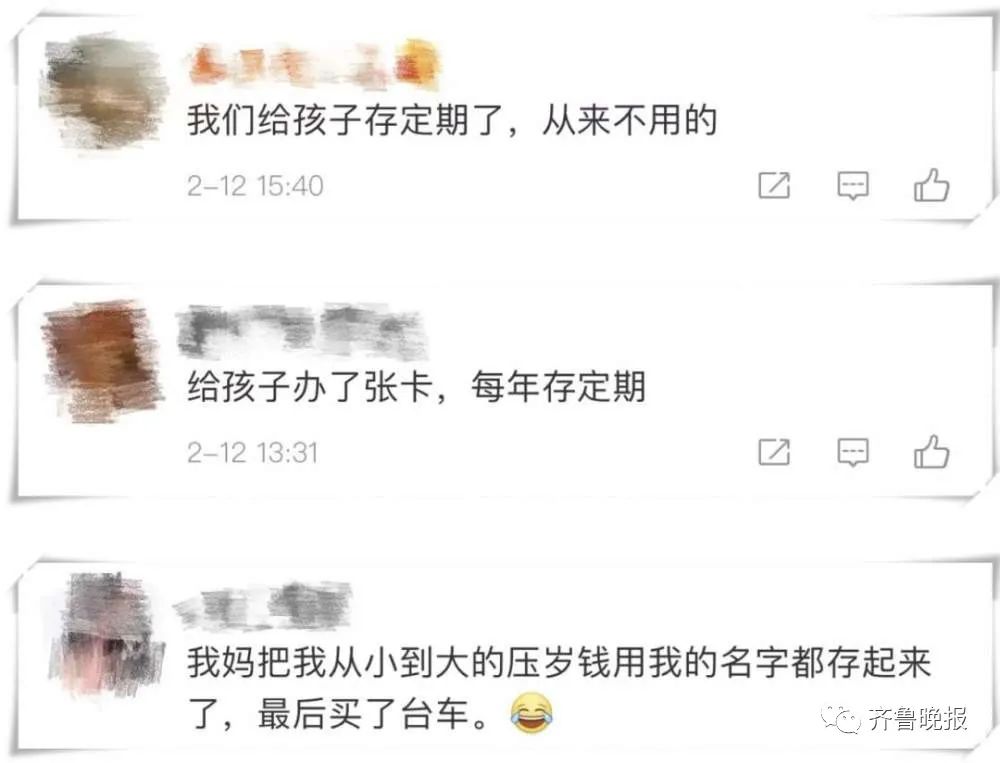Open the reply icon on the 15:40 comment
1000x763 pixels.
tap(853, 186)
